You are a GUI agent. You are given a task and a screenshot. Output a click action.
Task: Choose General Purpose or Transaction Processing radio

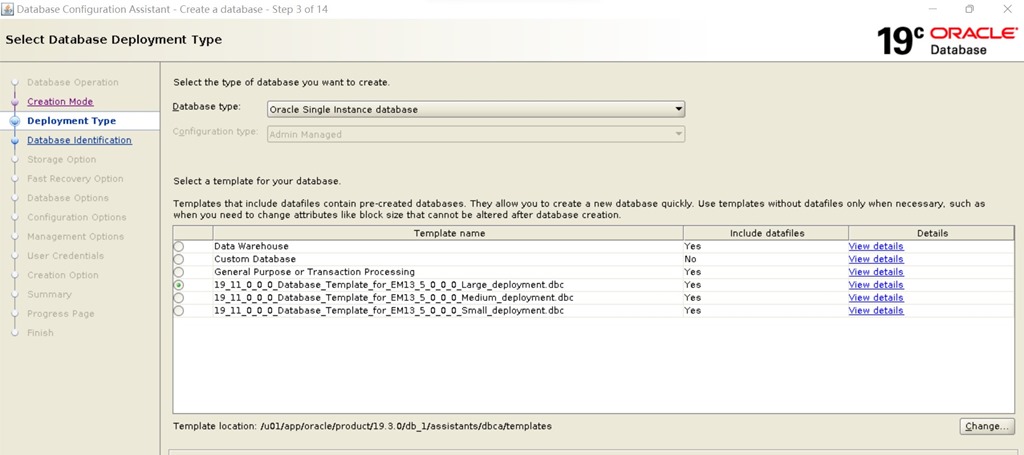coord(178,272)
